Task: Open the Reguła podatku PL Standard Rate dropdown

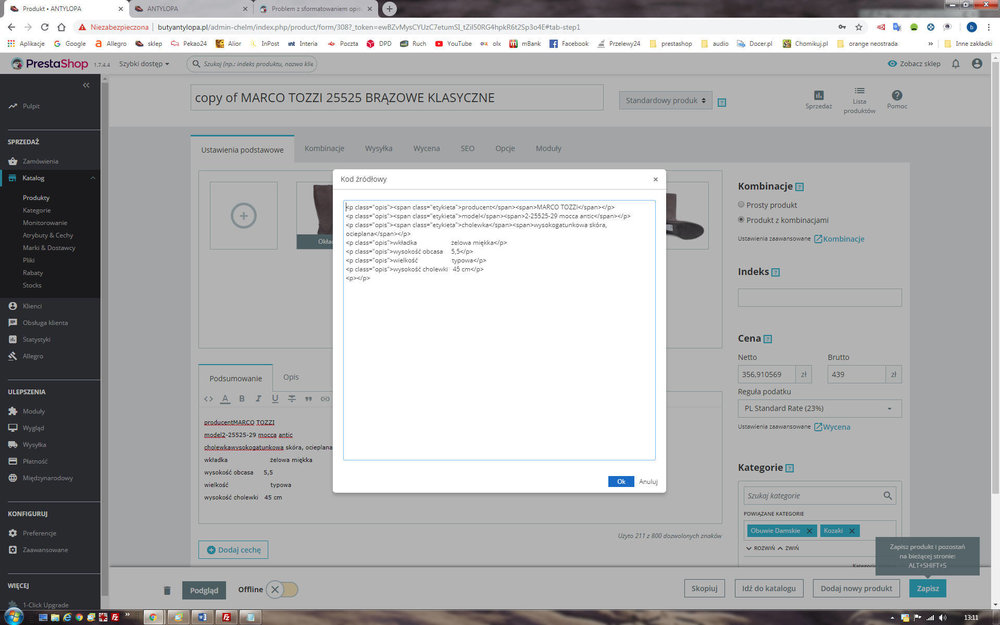Action: click(x=820, y=408)
